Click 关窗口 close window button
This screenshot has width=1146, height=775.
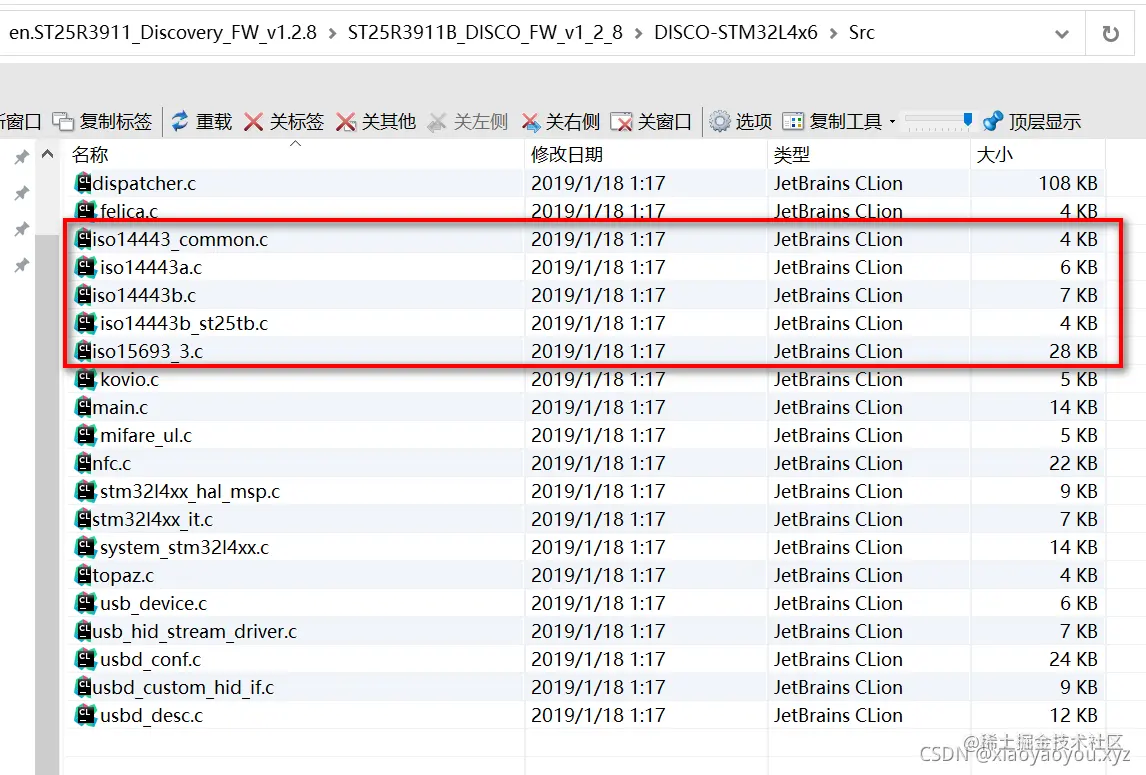651,121
